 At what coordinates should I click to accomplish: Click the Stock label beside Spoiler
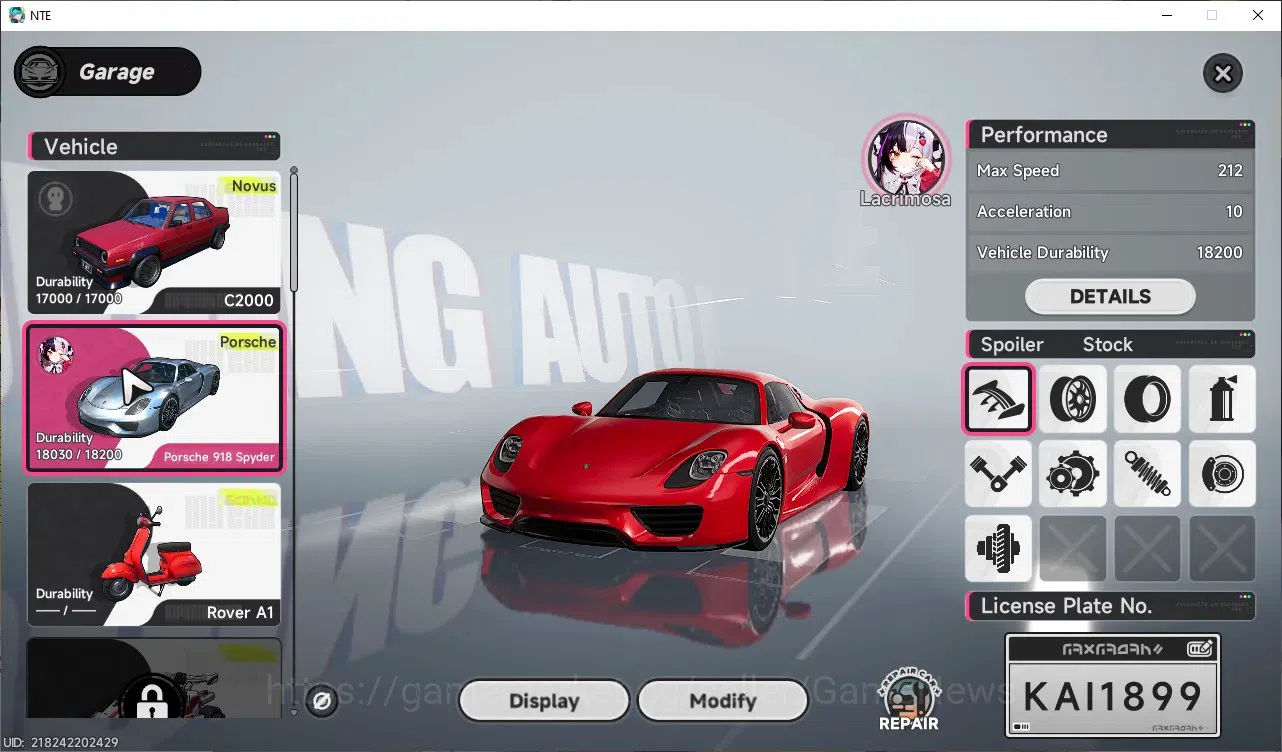(1107, 345)
